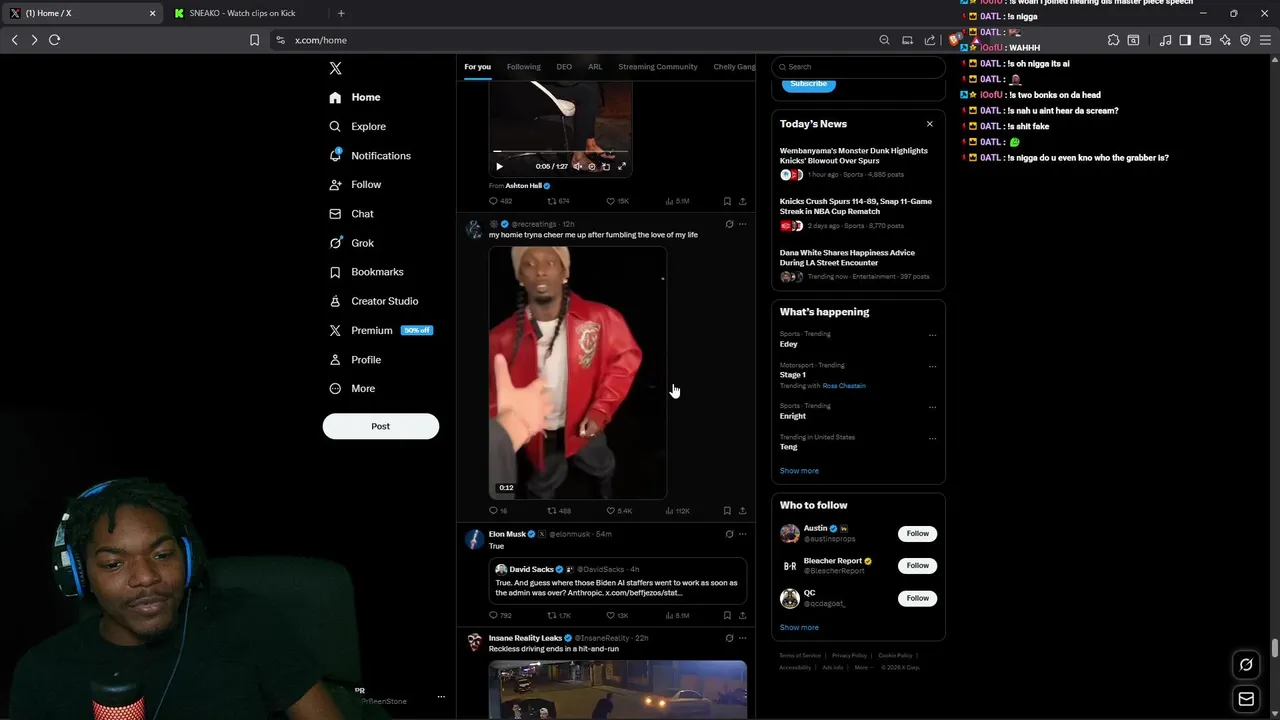Click the blue Subscribe button
1280x720 pixels.
pyautogui.click(x=808, y=84)
